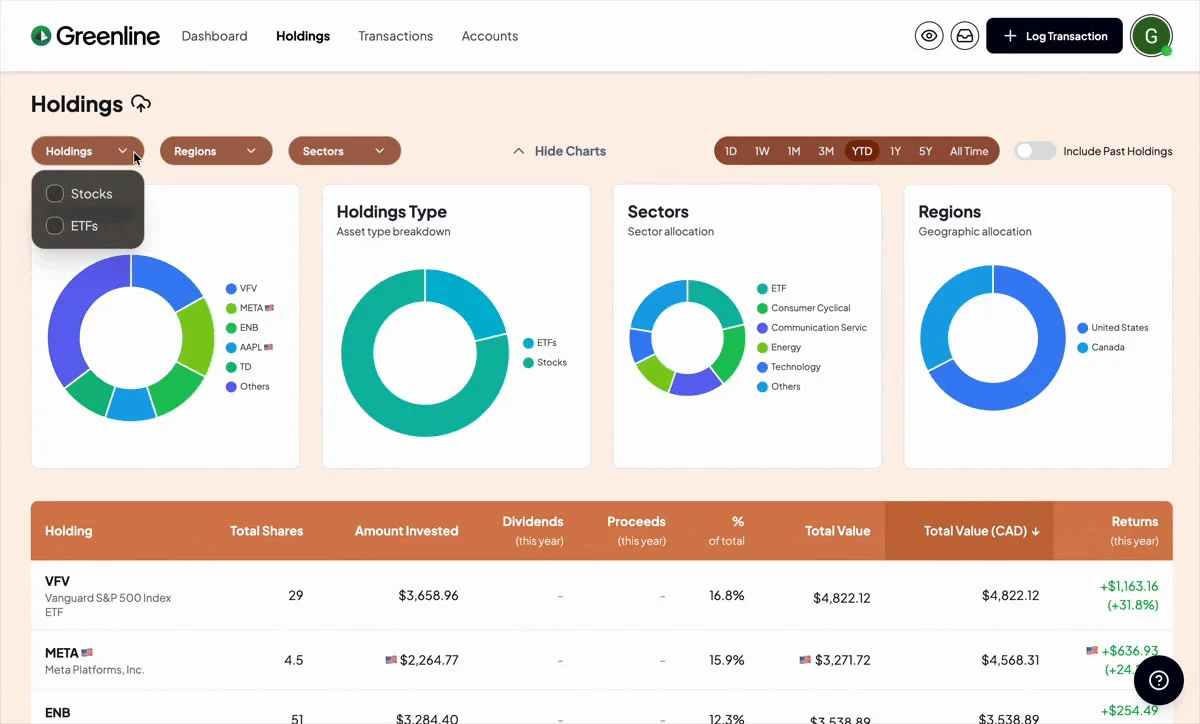
Task: Check the Stocks checkbox
Action: tap(55, 194)
